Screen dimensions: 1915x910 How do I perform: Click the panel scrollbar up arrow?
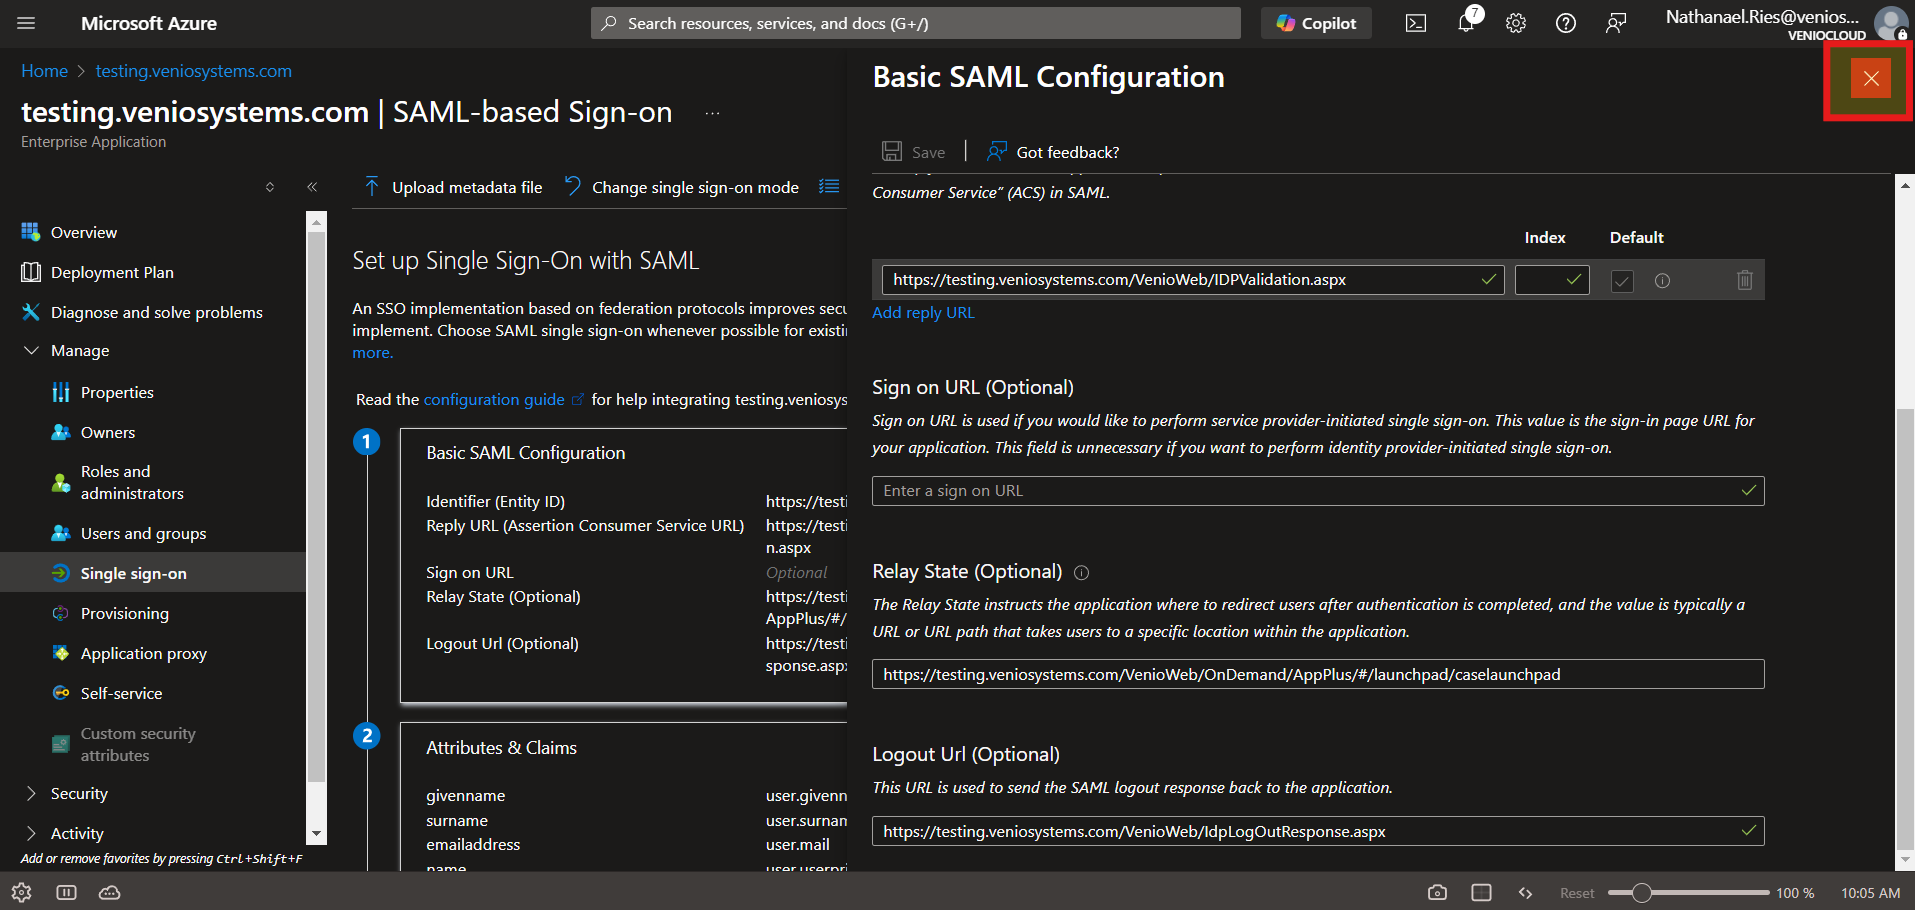pyautogui.click(x=1905, y=185)
